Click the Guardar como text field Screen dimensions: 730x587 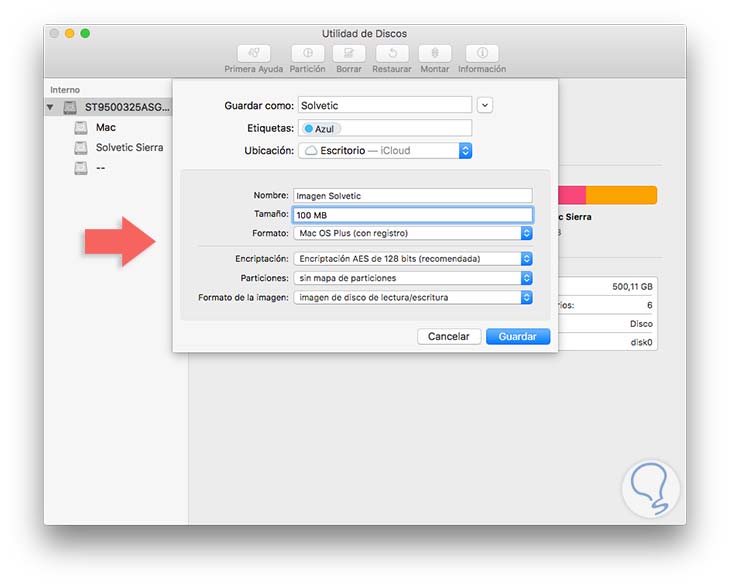click(x=385, y=105)
